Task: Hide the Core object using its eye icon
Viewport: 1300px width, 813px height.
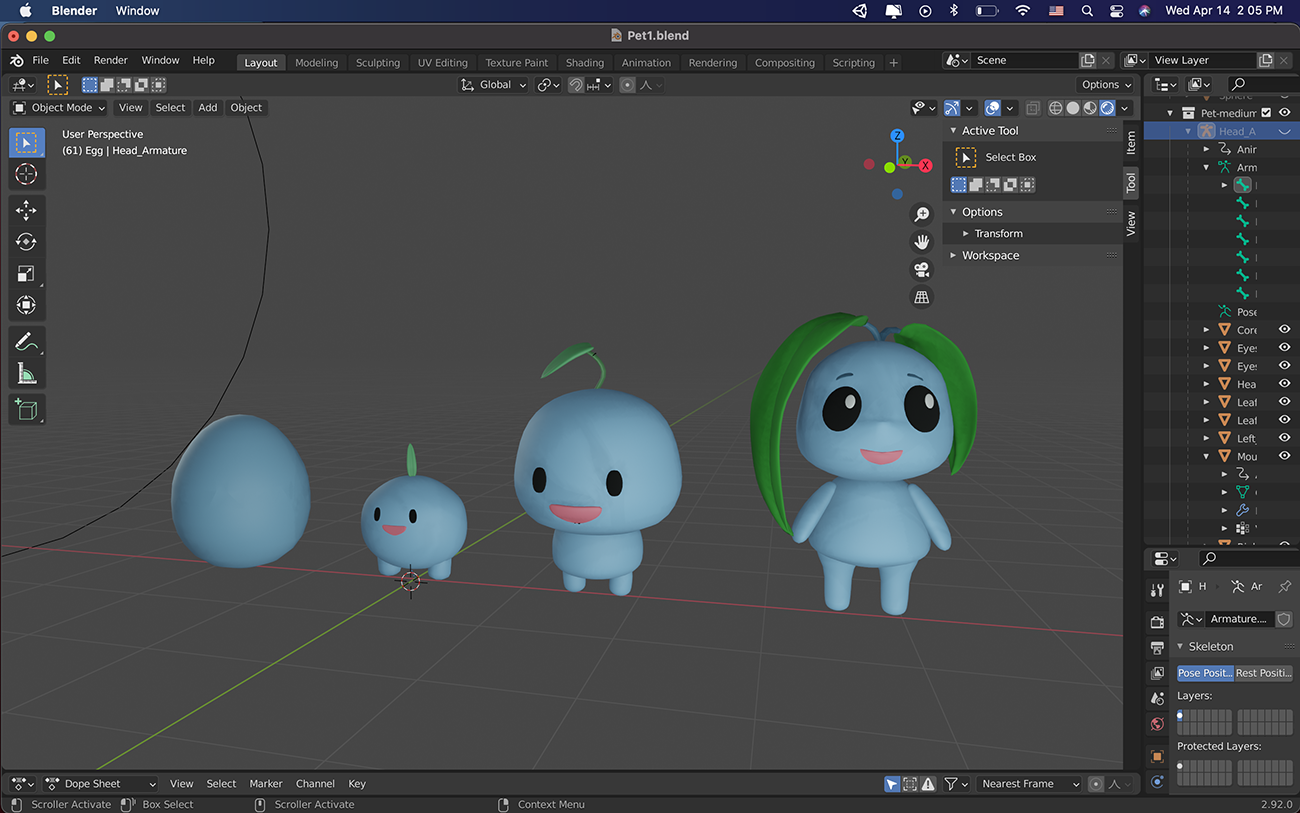Action: click(1285, 330)
